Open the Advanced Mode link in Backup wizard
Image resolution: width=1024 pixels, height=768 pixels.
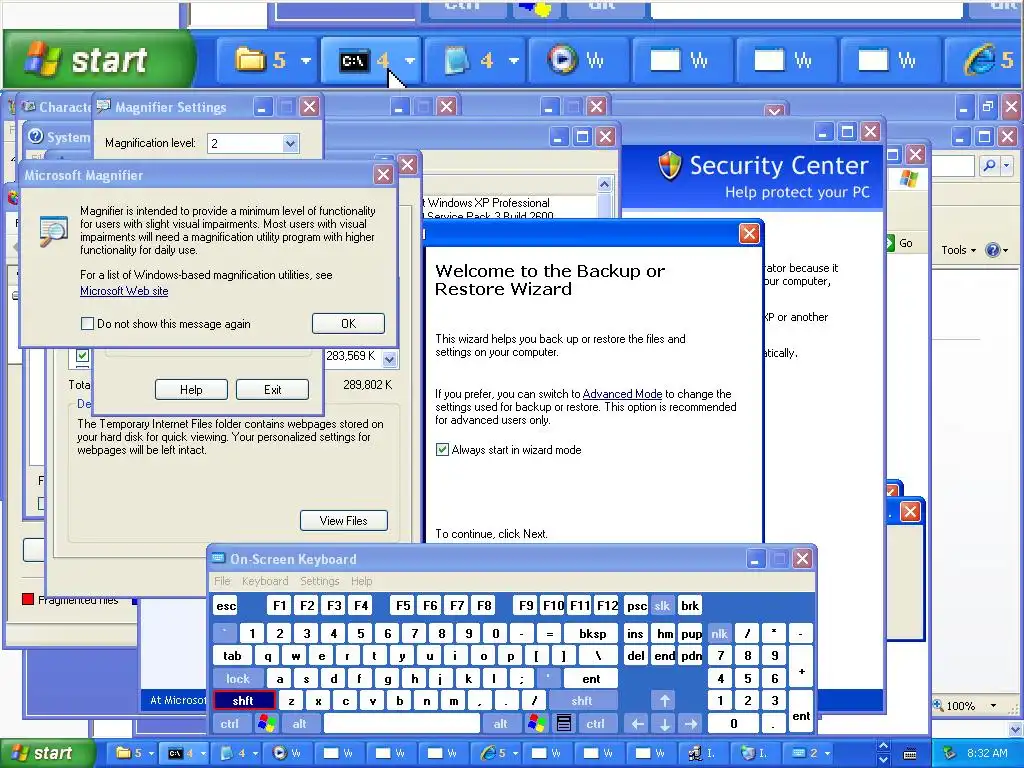(622, 394)
